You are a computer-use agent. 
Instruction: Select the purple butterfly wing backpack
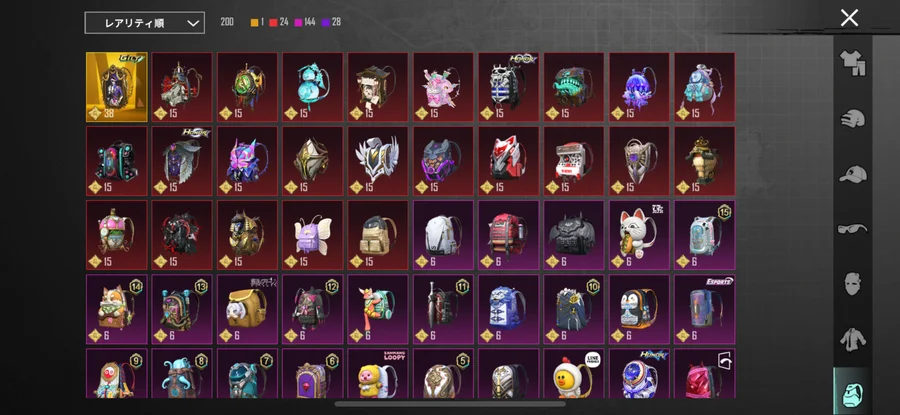point(312,235)
